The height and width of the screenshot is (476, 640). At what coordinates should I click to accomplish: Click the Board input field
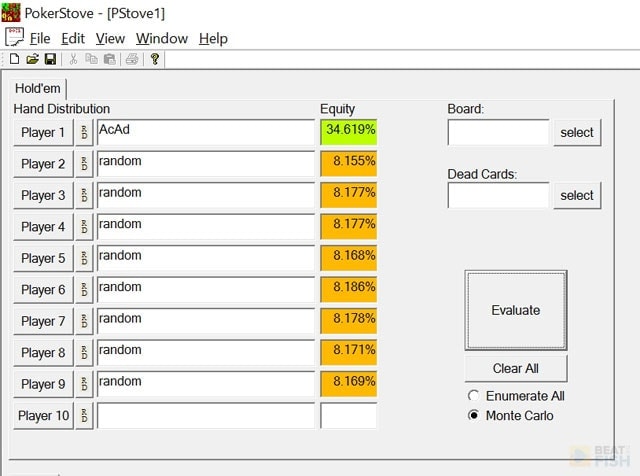coord(498,132)
